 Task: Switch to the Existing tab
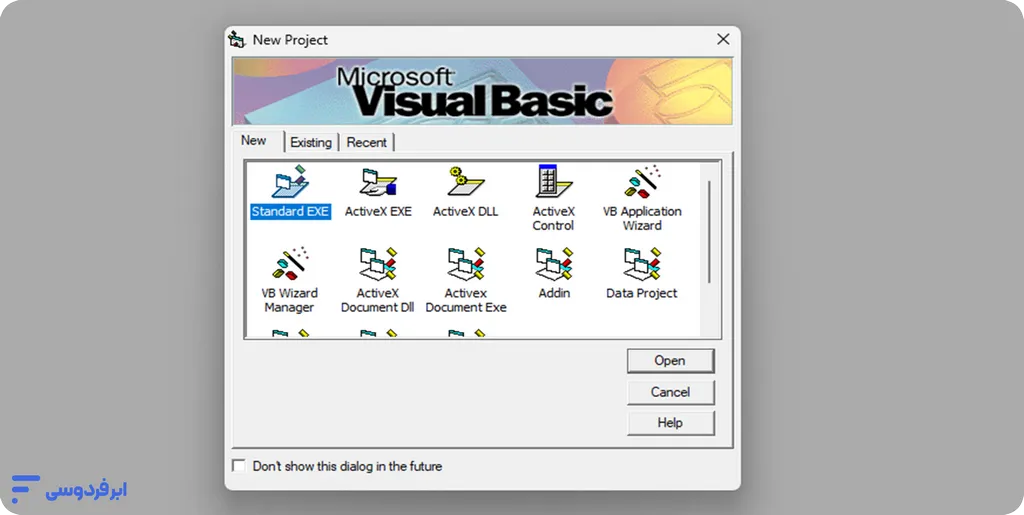(311, 142)
